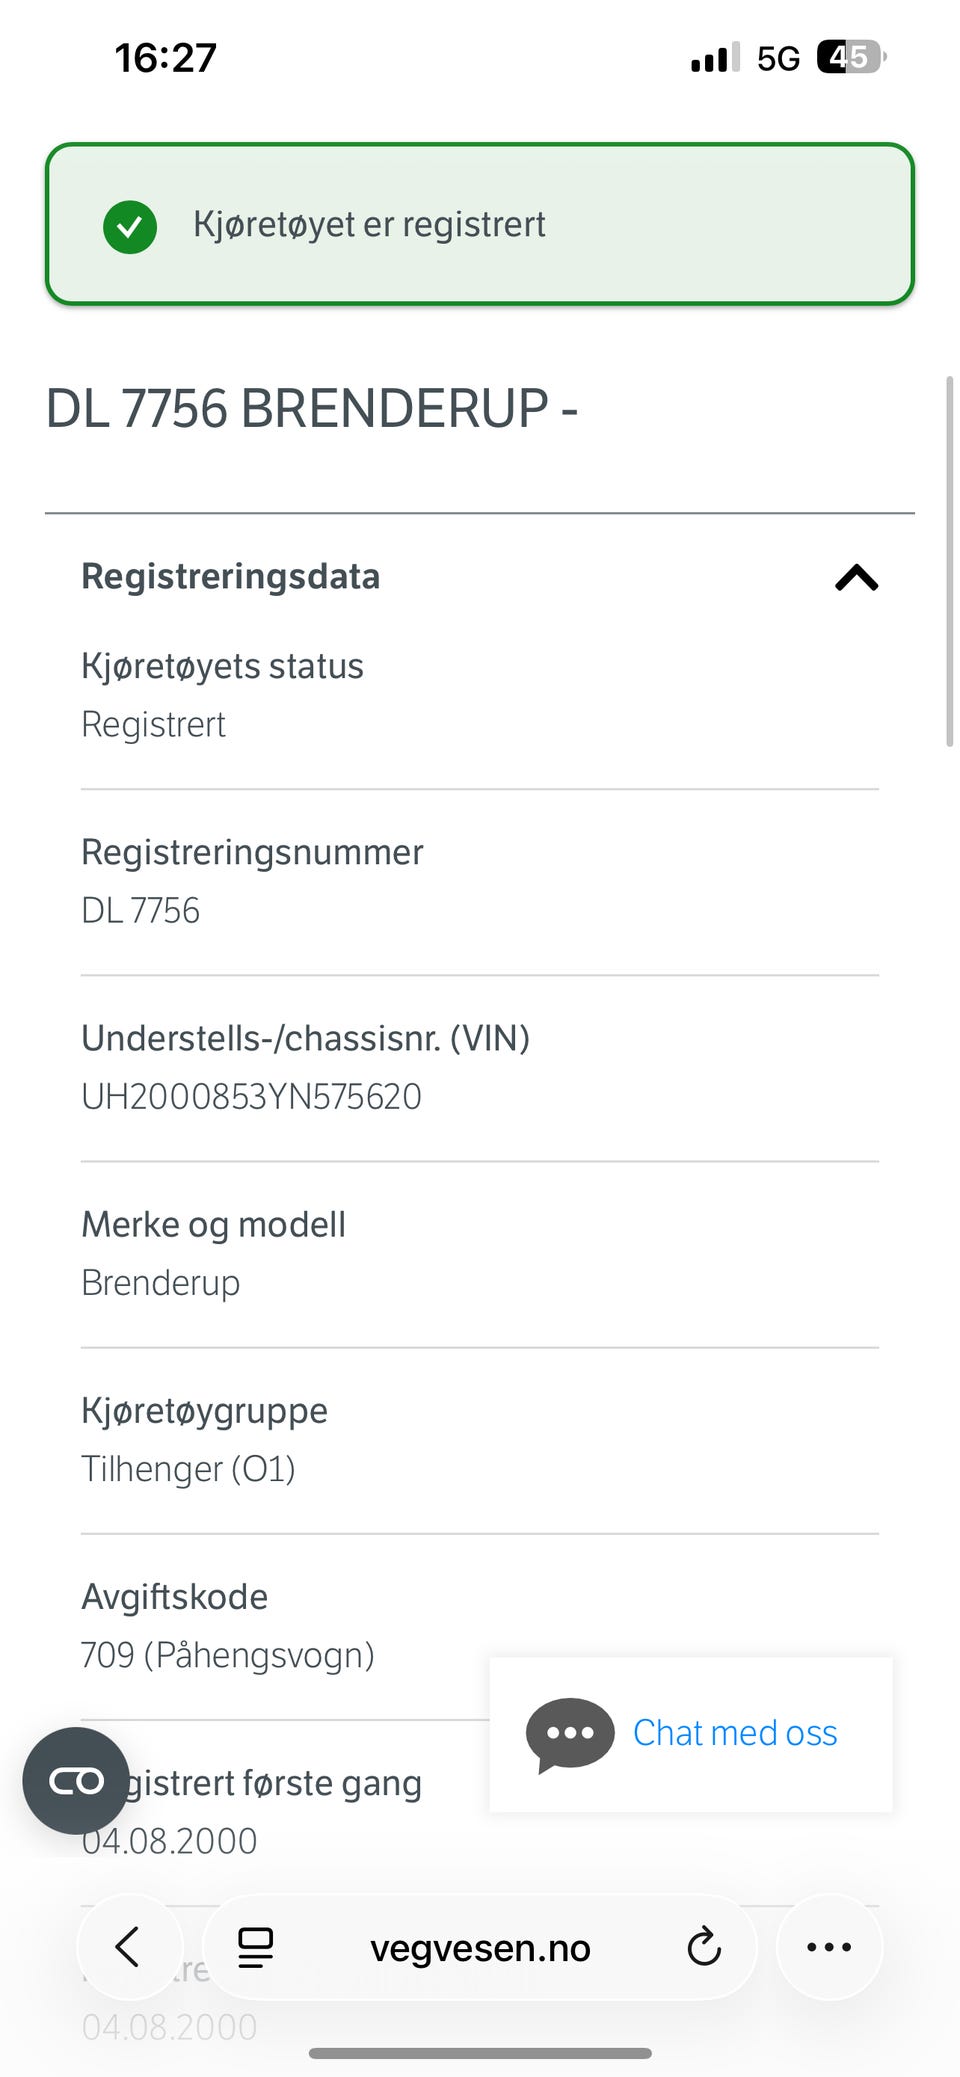Tap the page scrollbar on the right
Screen dimensions: 960x2077
pyautogui.click(x=949, y=560)
